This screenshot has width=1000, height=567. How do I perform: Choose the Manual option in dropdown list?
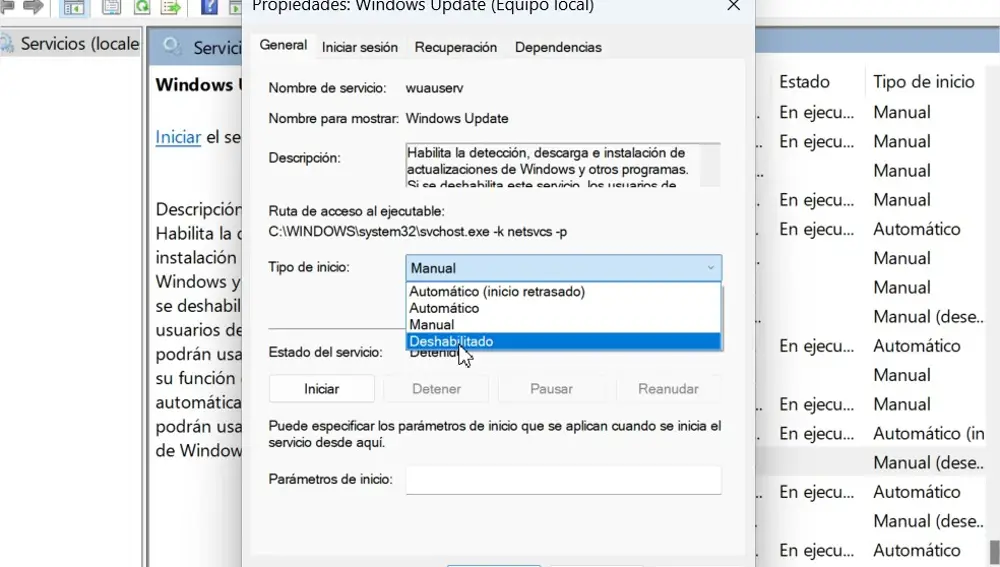tap(563, 325)
